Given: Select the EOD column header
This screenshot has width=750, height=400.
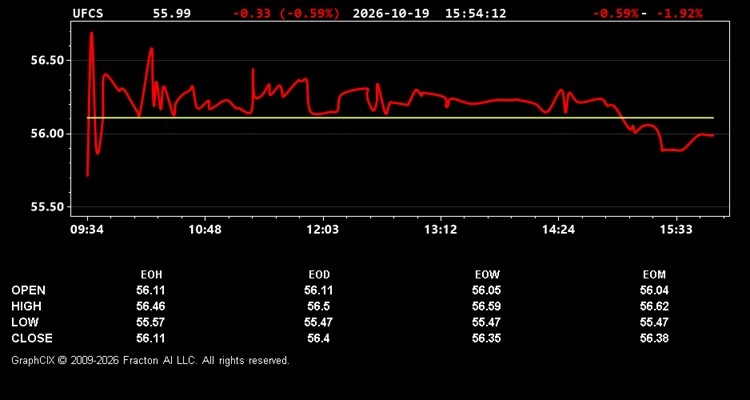Looking at the screenshot, I should pos(319,275).
